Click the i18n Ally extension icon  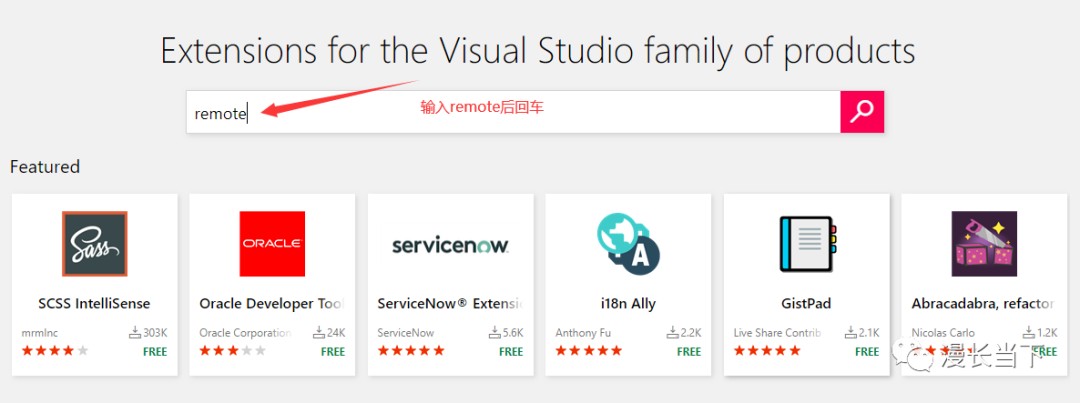pyautogui.click(x=628, y=244)
